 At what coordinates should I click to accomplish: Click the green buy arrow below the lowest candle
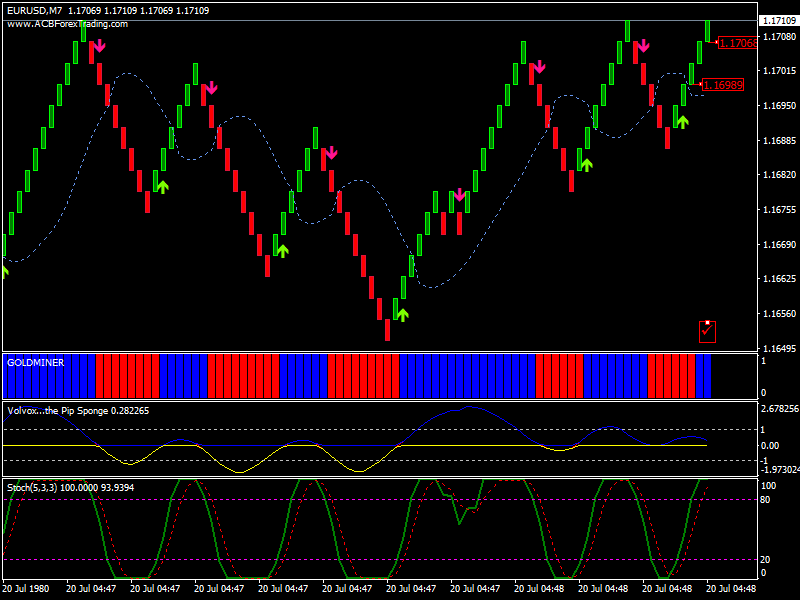tap(403, 314)
